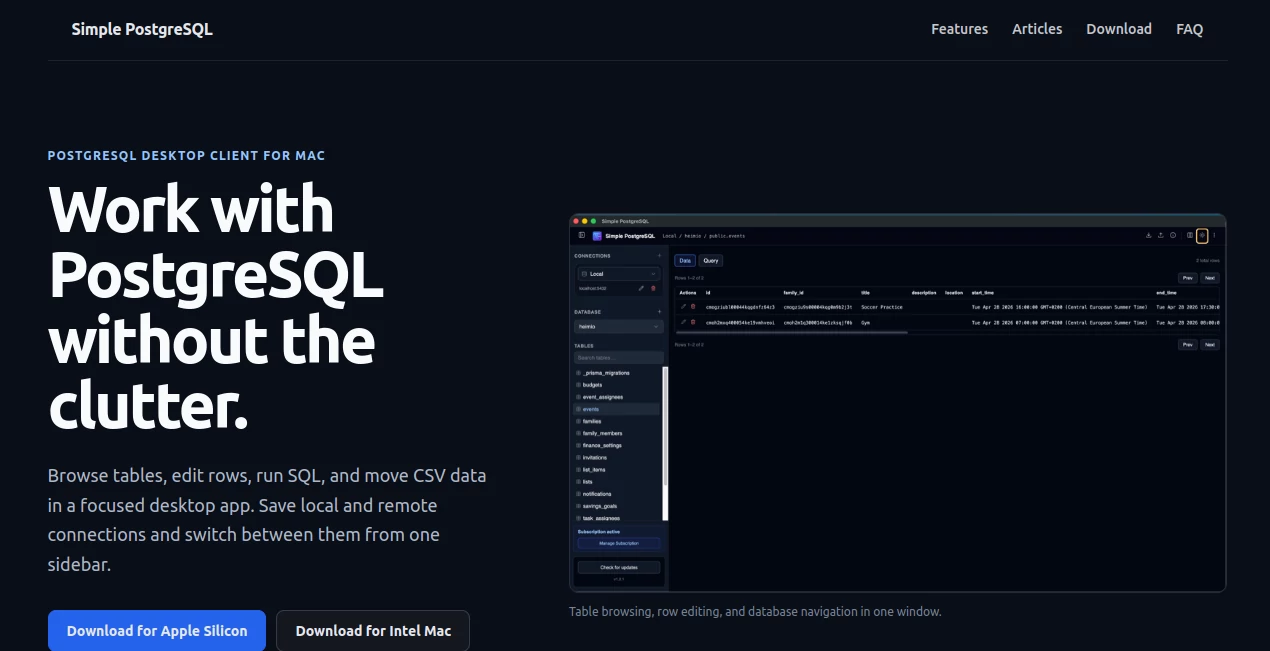Click the Next button above the data table
Viewport: 1270px width, 651px height.
coord(1210,278)
